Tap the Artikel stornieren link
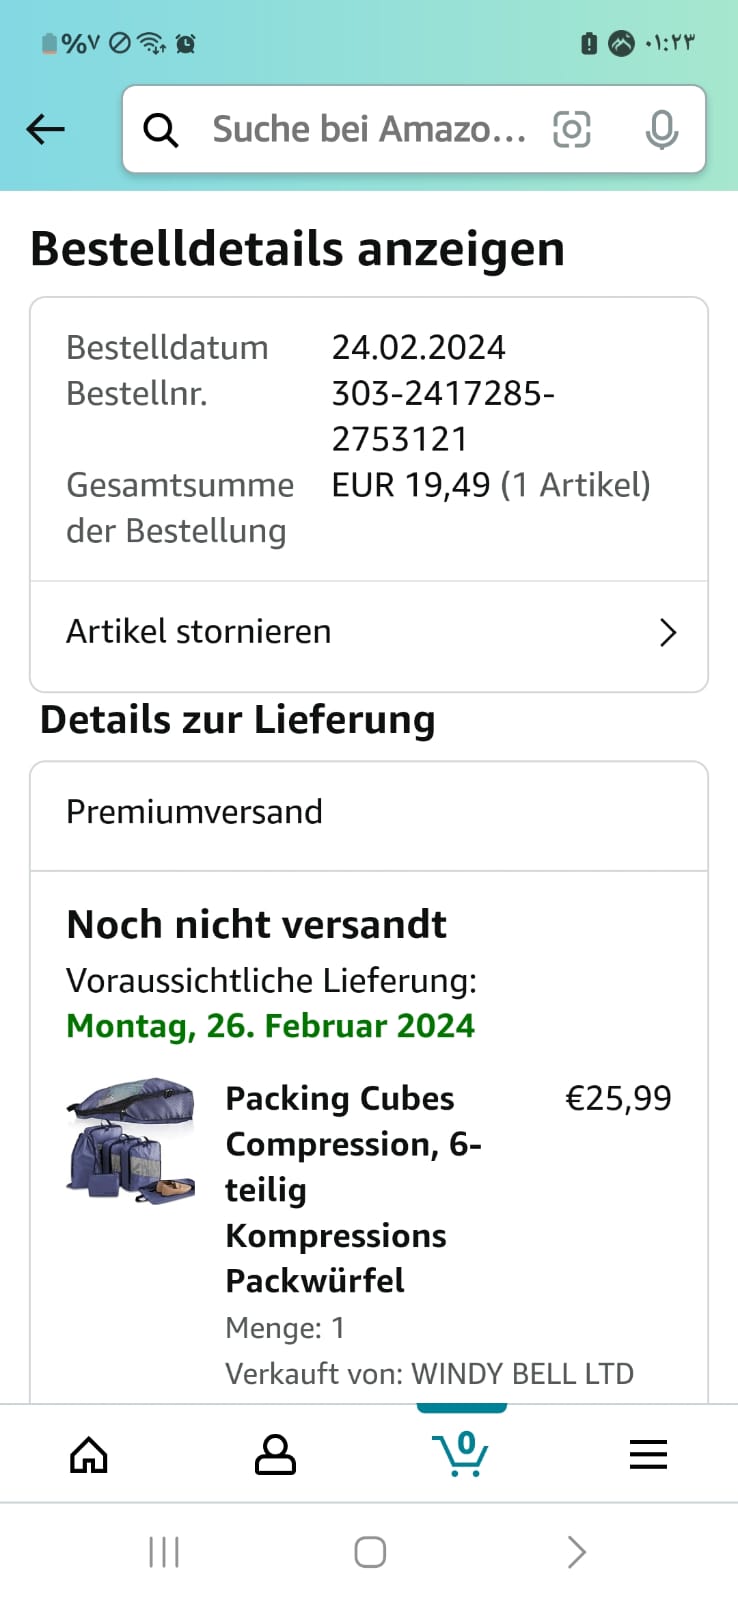 [x=199, y=632]
